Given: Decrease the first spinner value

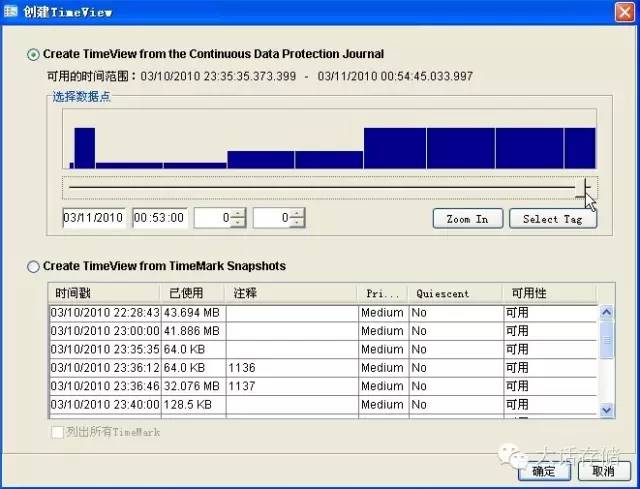Looking at the screenshot, I should [x=238, y=222].
